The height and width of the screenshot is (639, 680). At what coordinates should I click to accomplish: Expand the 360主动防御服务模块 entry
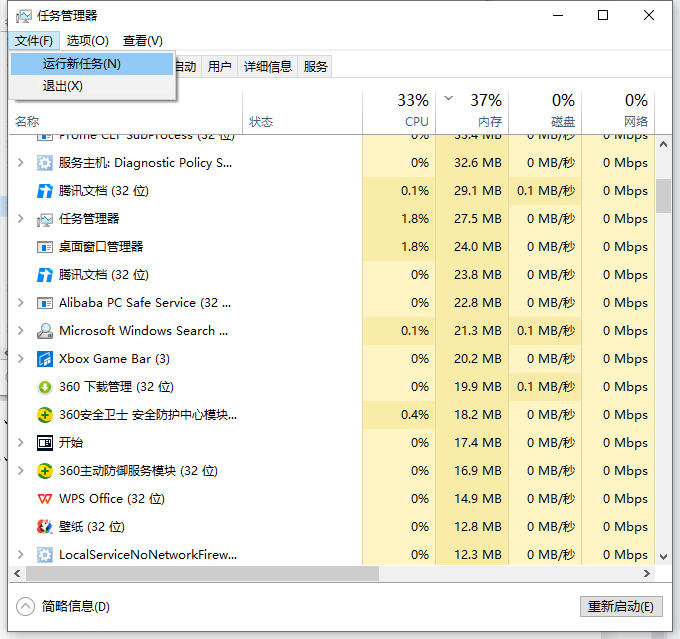point(21,471)
